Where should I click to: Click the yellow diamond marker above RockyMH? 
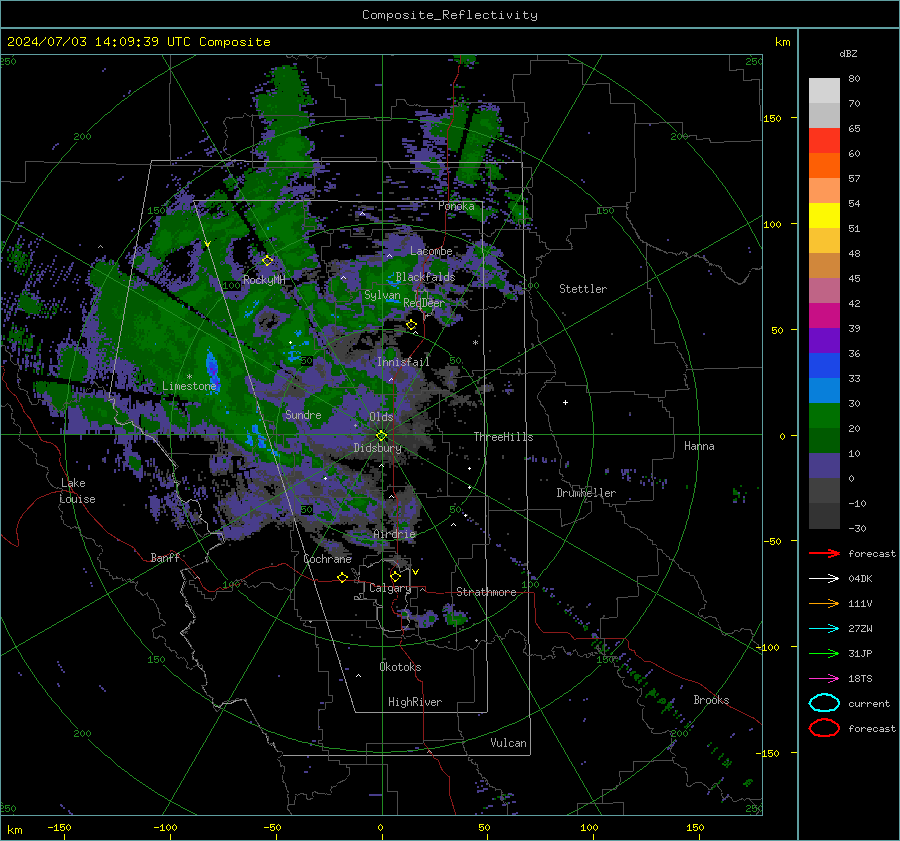tap(267, 261)
